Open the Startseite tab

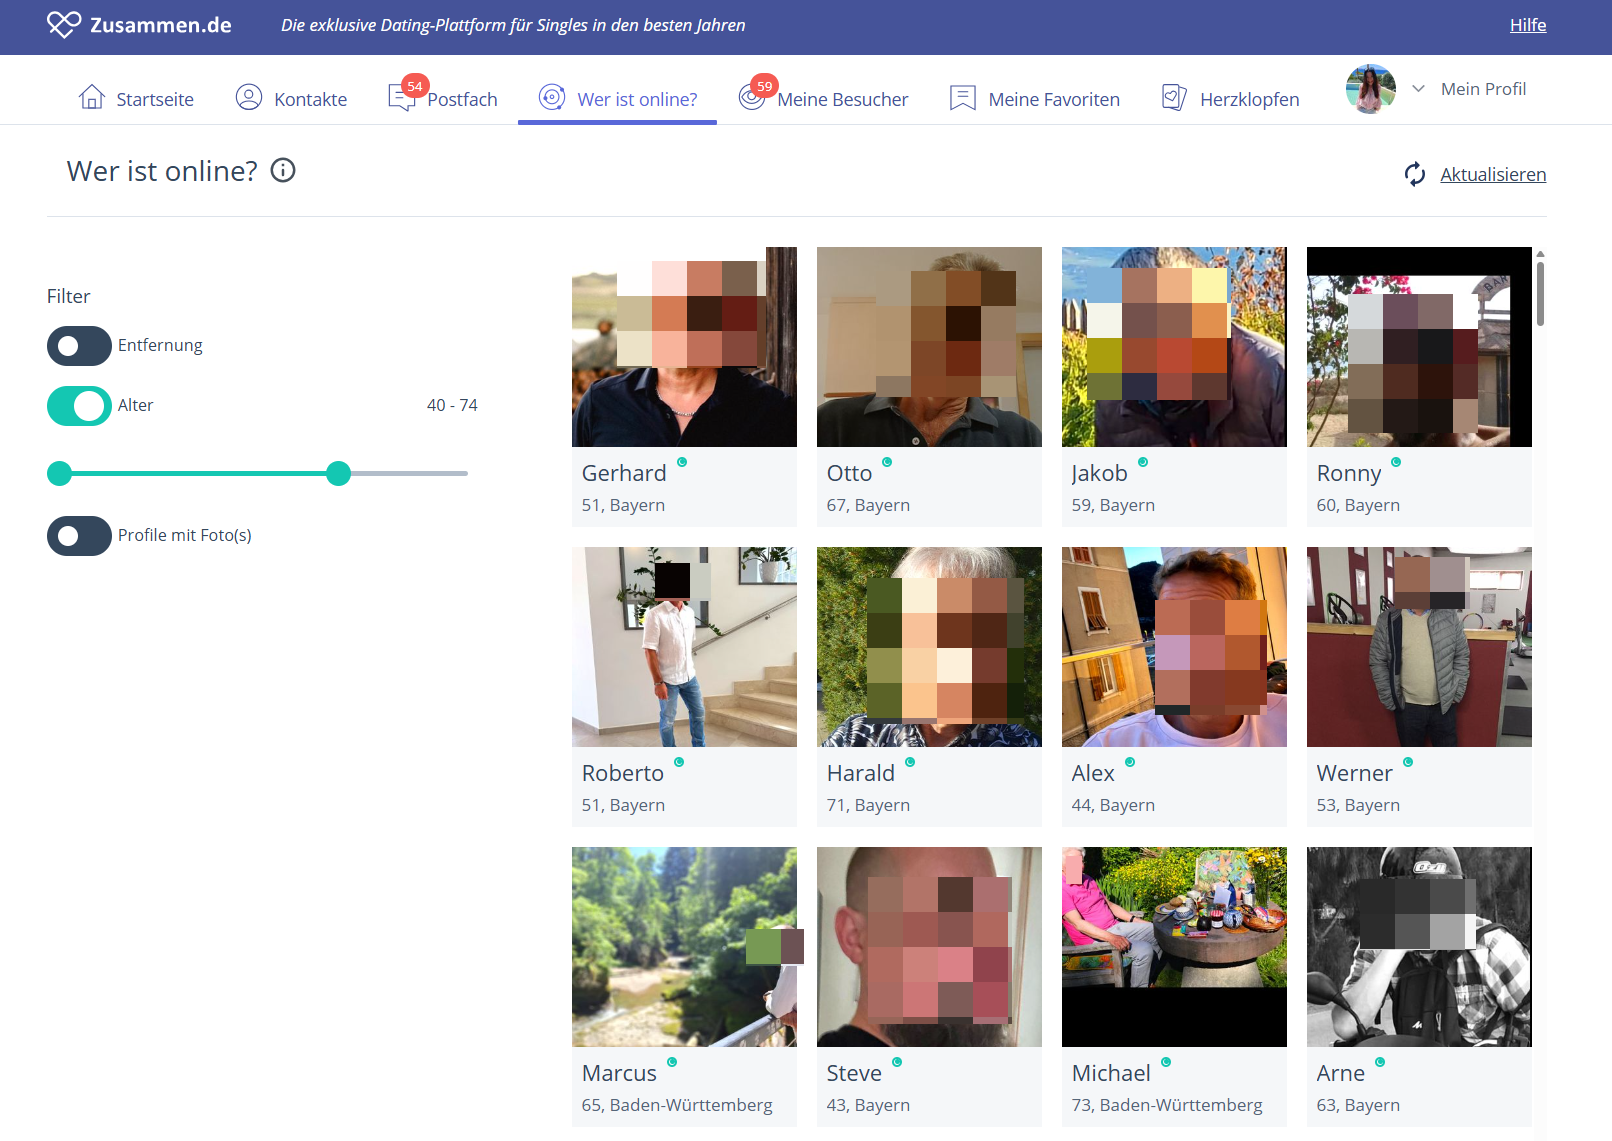point(136,99)
